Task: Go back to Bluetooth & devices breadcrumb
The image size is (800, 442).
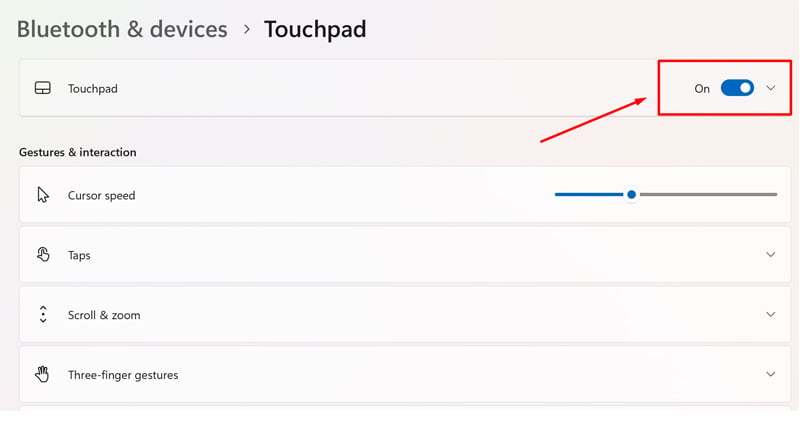Action: point(122,29)
